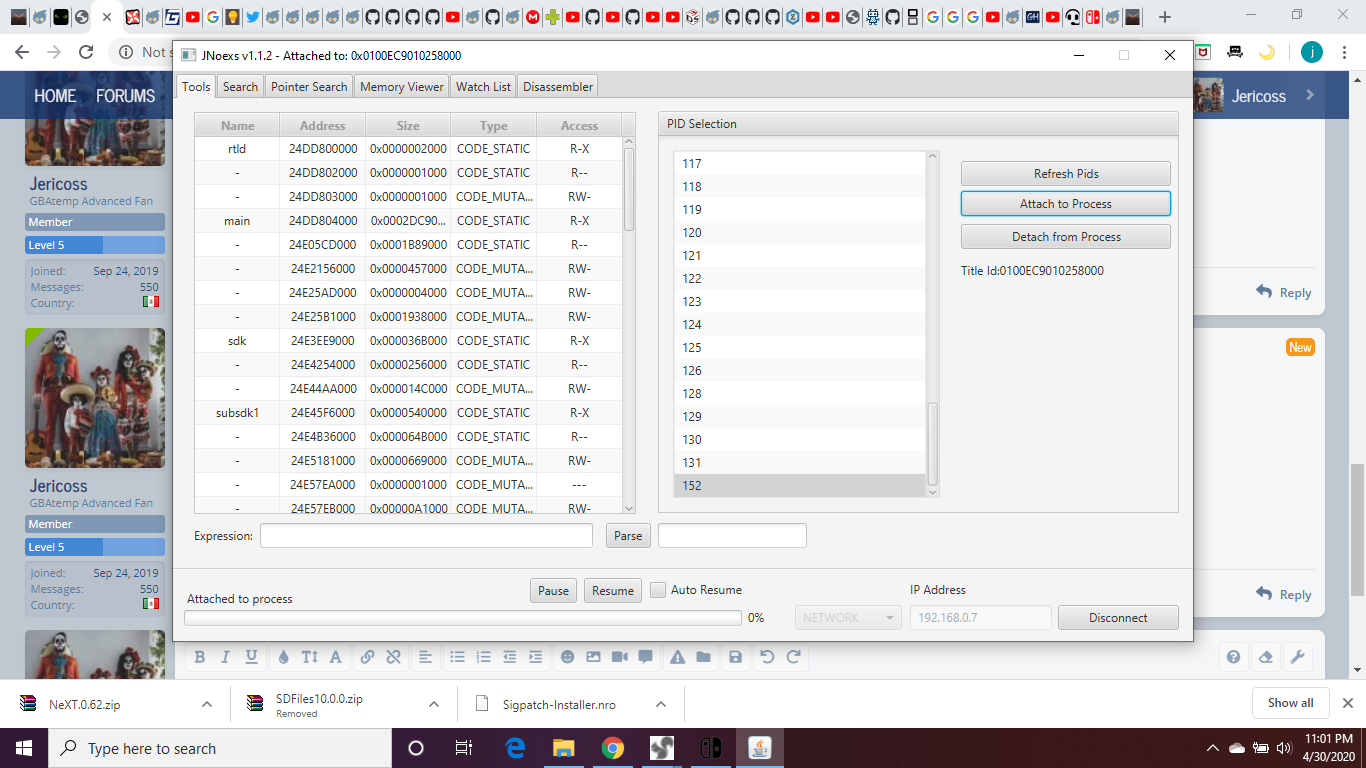Select the 'subsdk1' memory region row

[x=408, y=413]
